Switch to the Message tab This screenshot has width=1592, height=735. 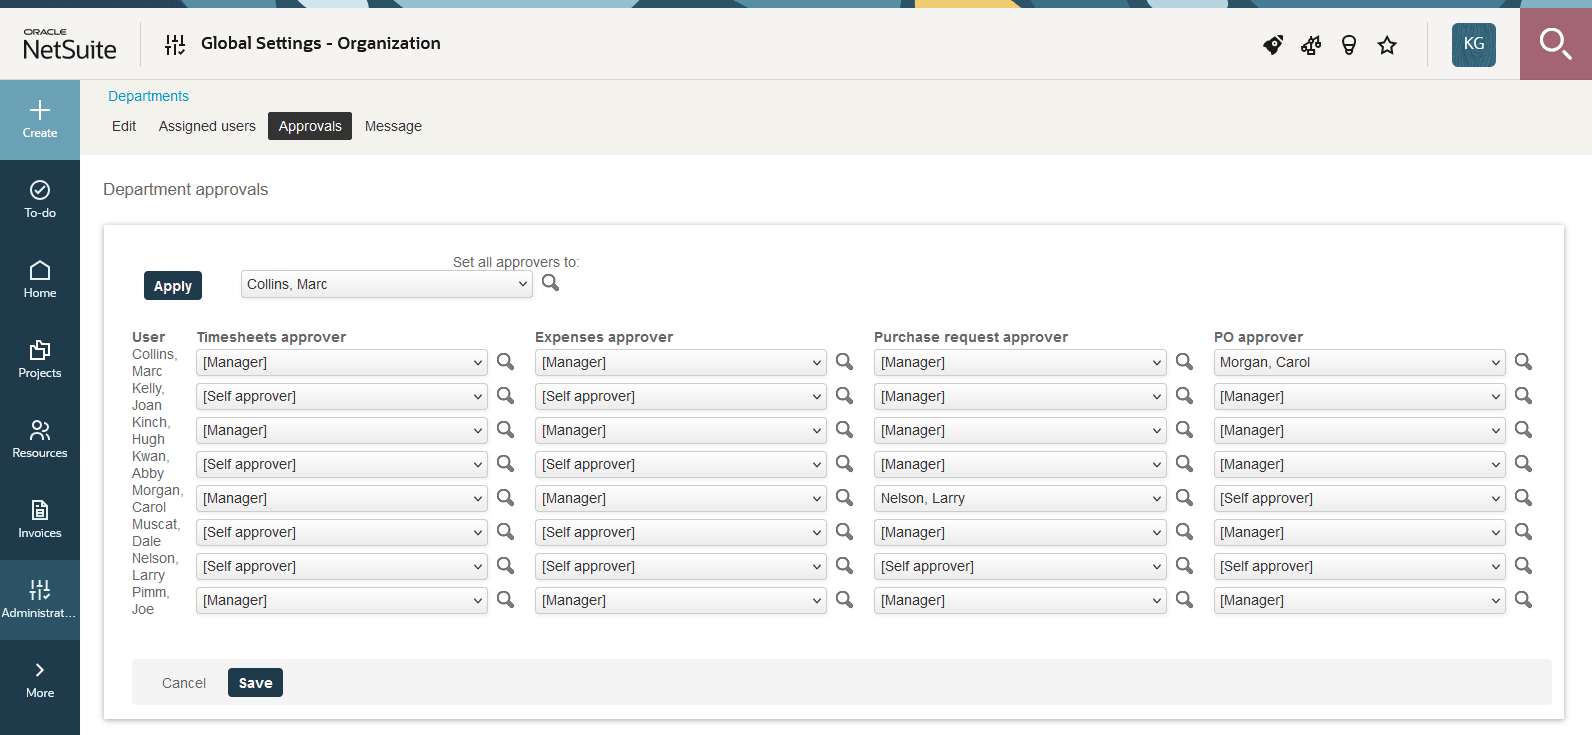(393, 126)
